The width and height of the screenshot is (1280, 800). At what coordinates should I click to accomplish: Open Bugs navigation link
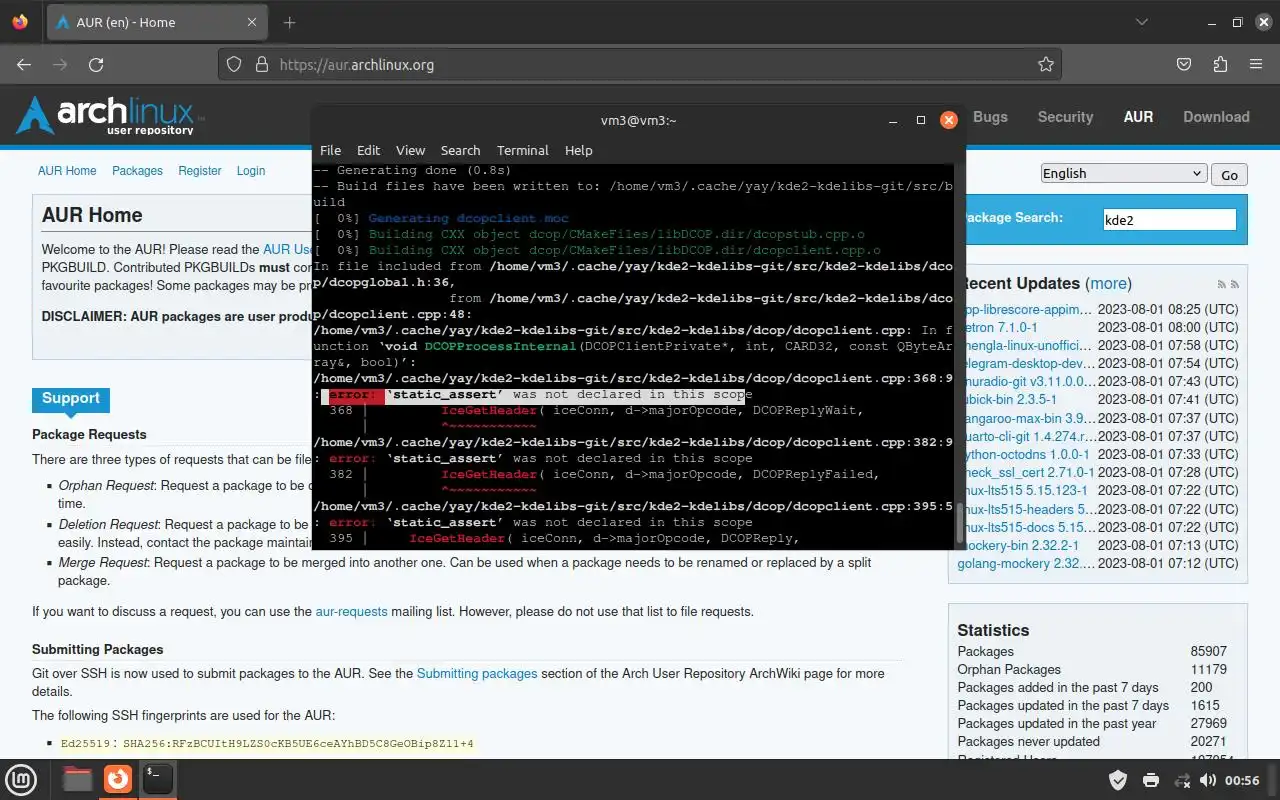(990, 117)
